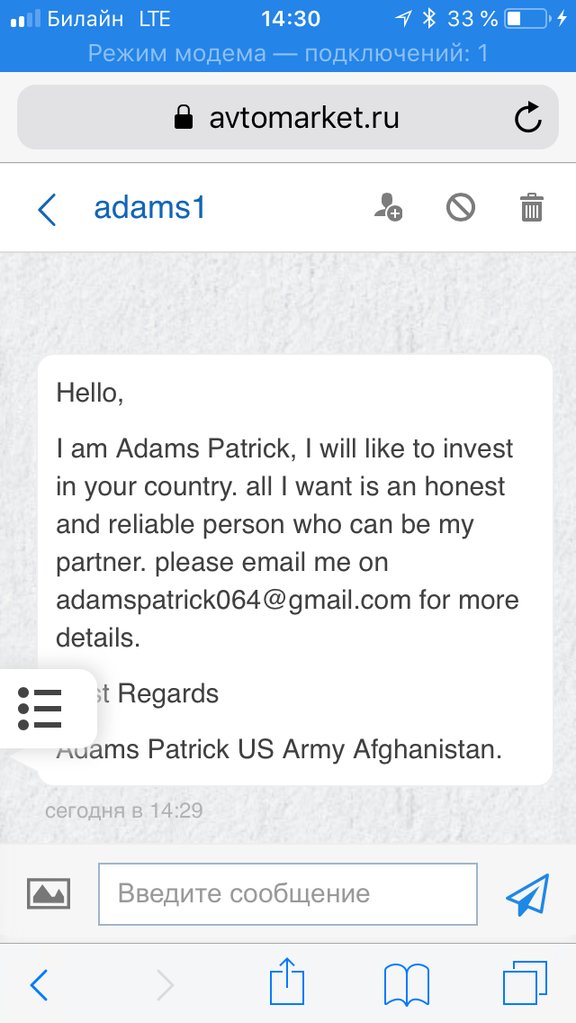Image resolution: width=576 pixels, height=1023 pixels.
Task: Open the floating list menu button
Action: (x=40, y=709)
